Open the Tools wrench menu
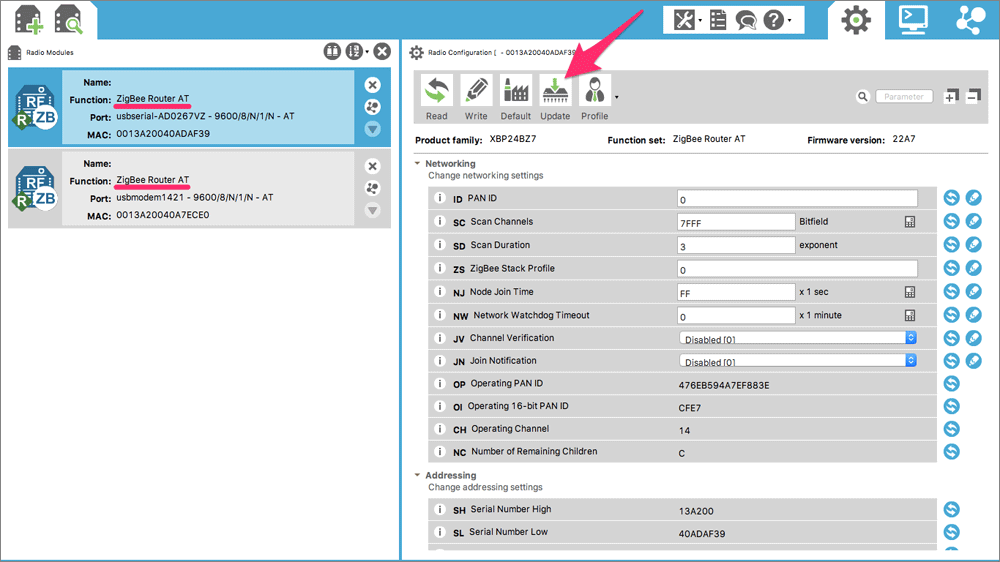Screen dimensions: 1000x562 pyautogui.click(x=684, y=20)
